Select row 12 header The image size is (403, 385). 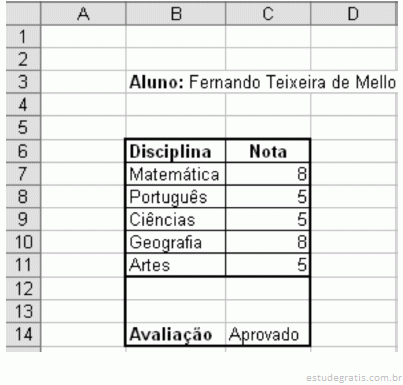click(23, 289)
